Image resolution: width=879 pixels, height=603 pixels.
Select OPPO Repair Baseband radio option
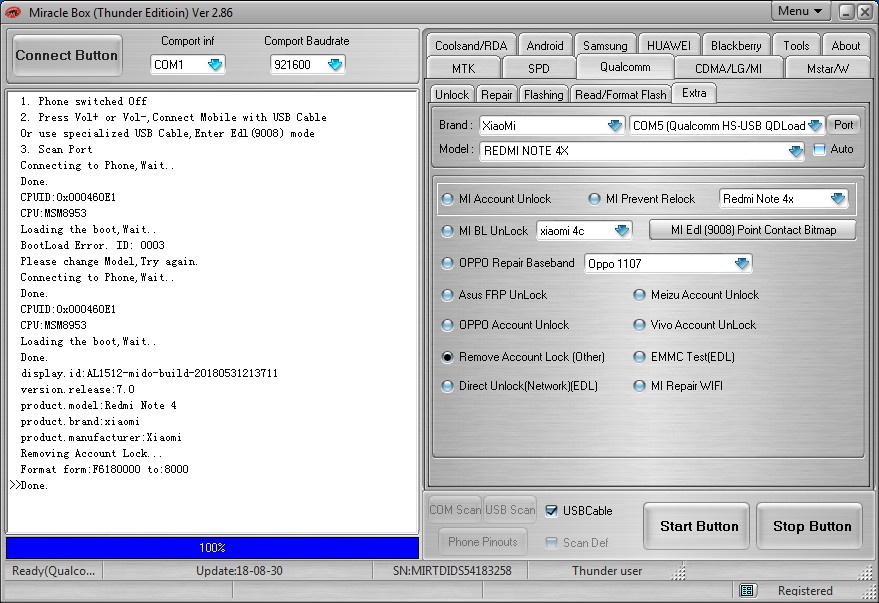click(x=447, y=263)
